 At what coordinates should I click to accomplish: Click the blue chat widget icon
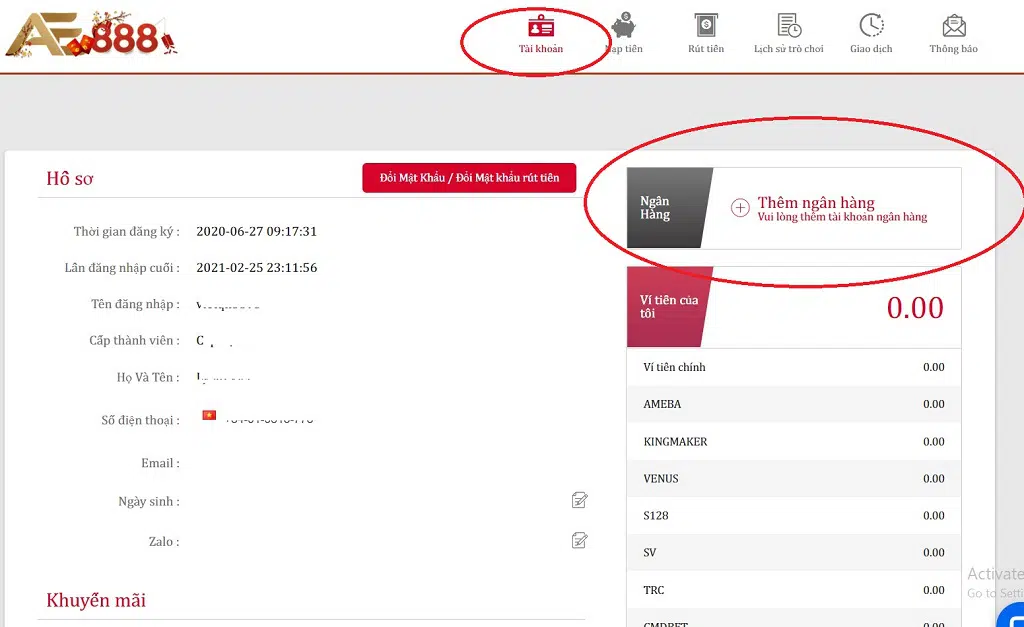click(x=1012, y=616)
